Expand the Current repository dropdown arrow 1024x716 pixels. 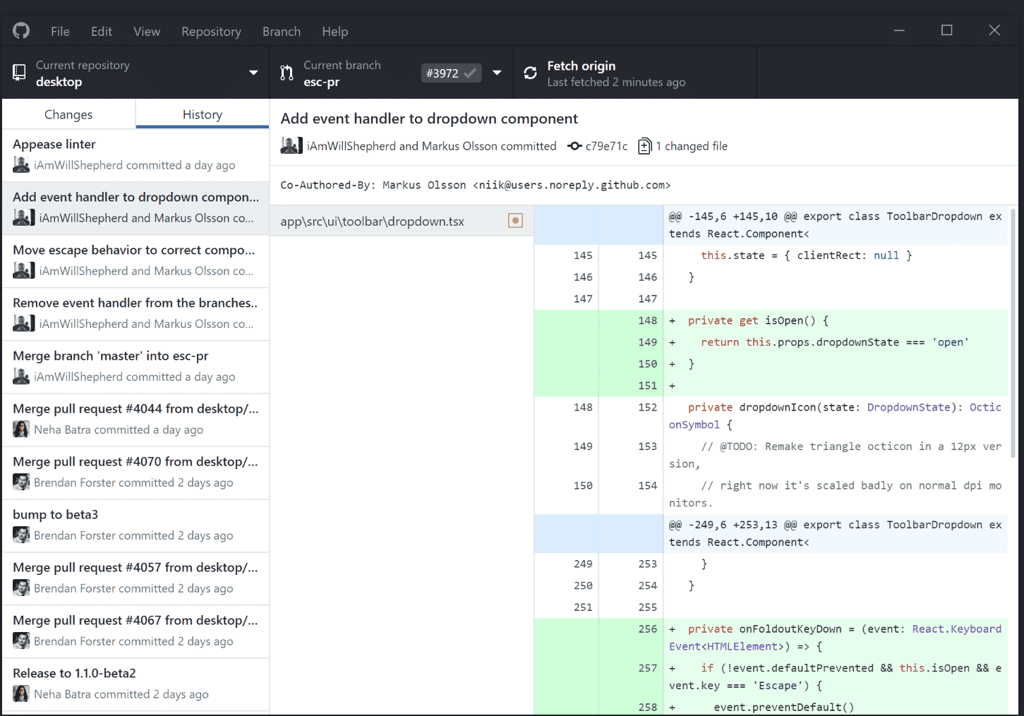pyautogui.click(x=253, y=73)
